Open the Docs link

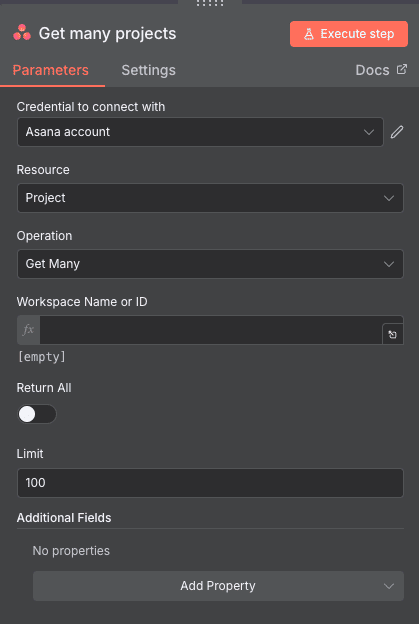(x=381, y=70)
